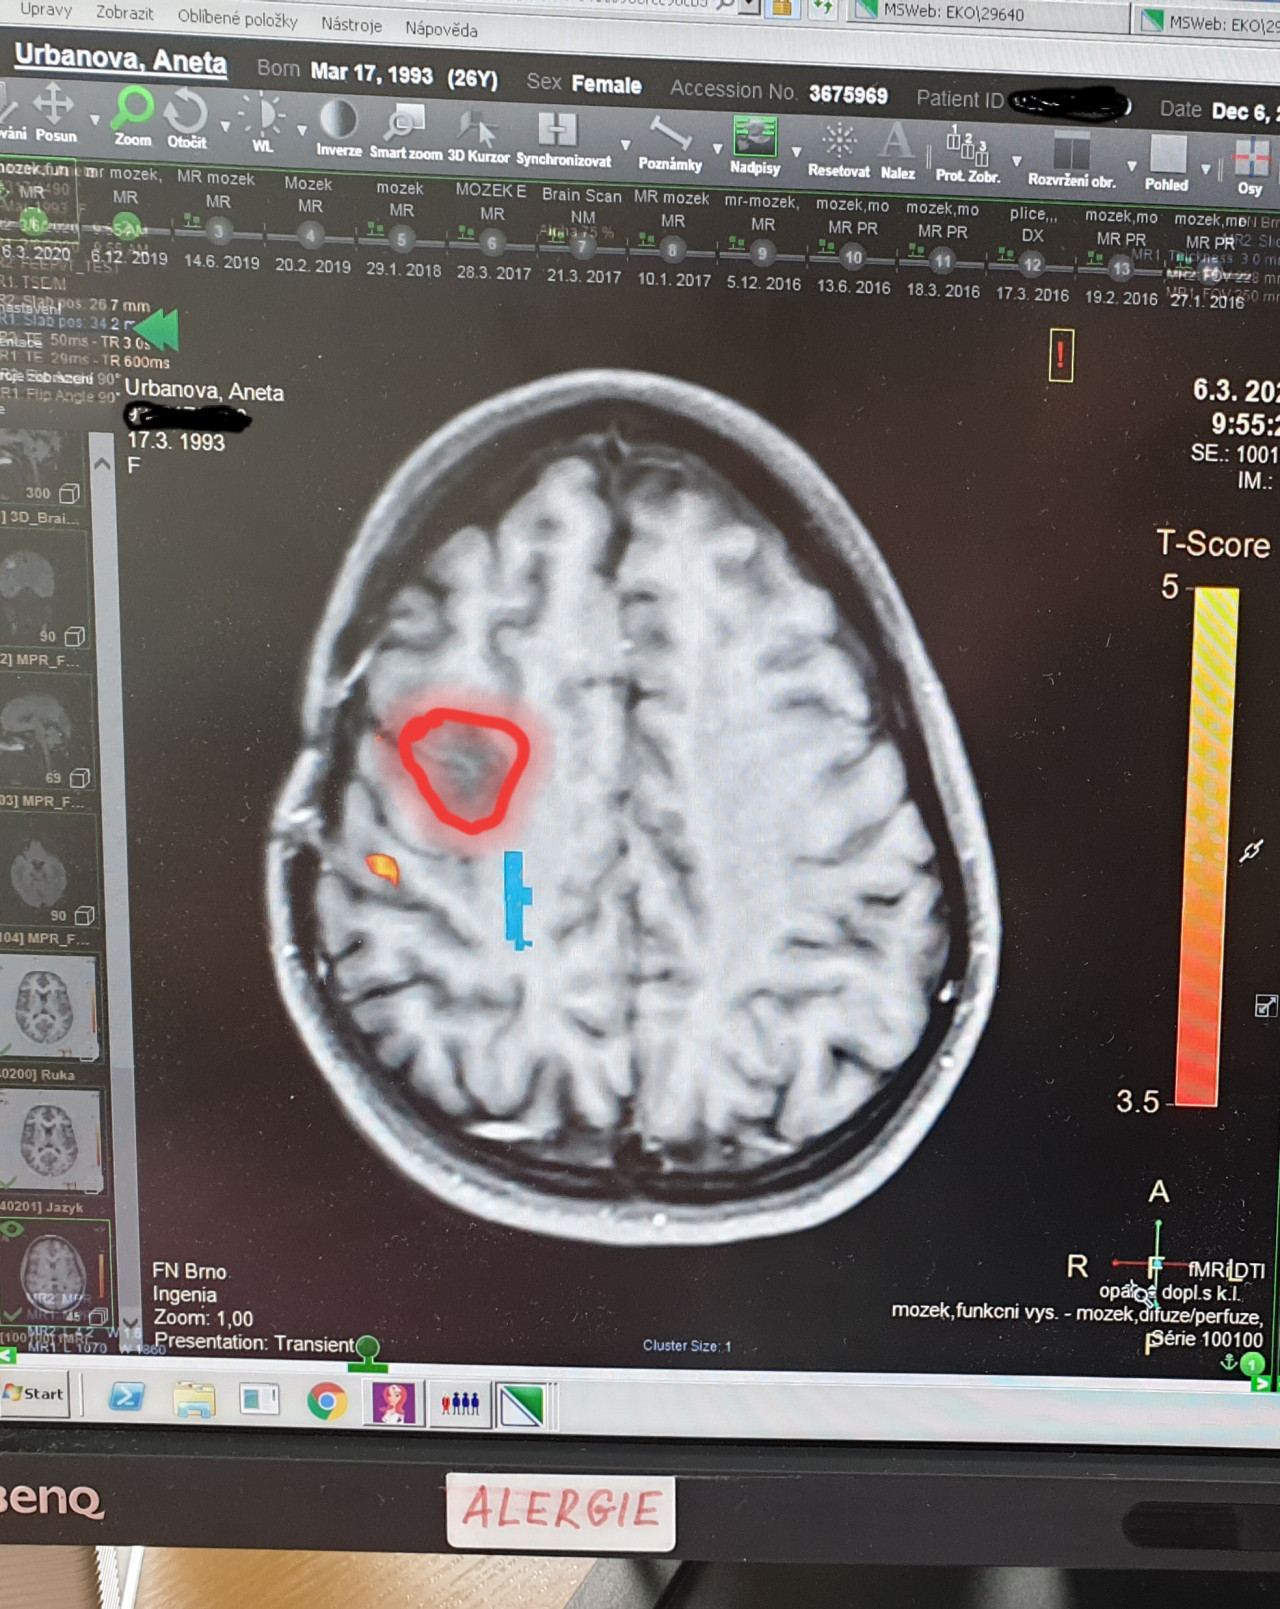Expand the Otočit rotate options arrow
The width and height of the screenshot is (1280, 1609).
pyautogui.click(x=225, y=127)
